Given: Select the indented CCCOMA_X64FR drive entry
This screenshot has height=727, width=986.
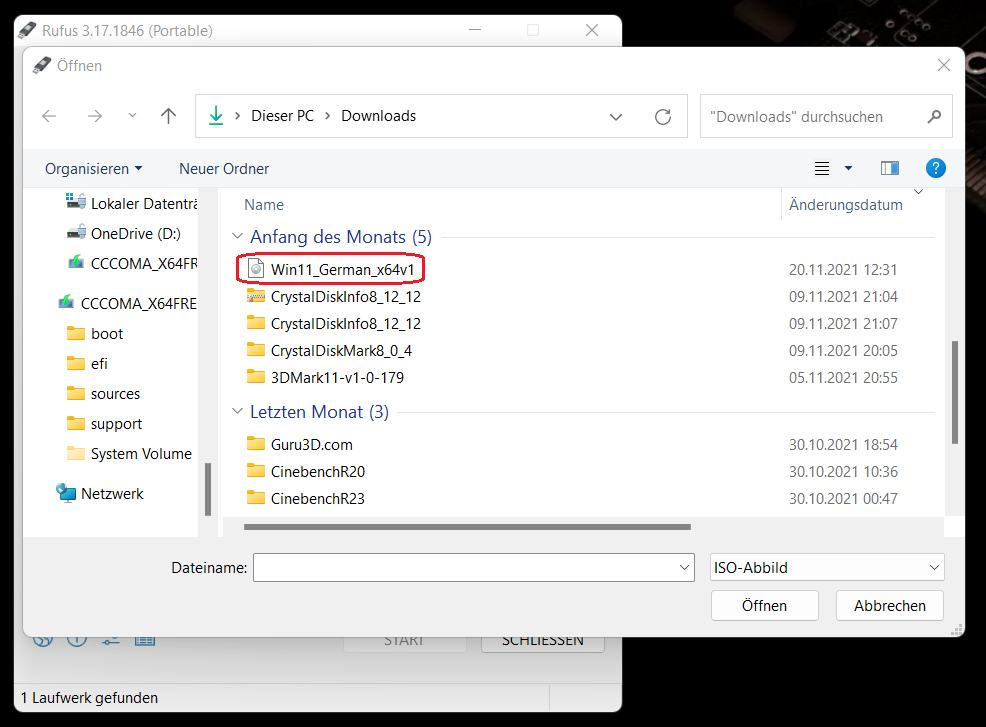Looking at the screenshot, I should [133, 263].
